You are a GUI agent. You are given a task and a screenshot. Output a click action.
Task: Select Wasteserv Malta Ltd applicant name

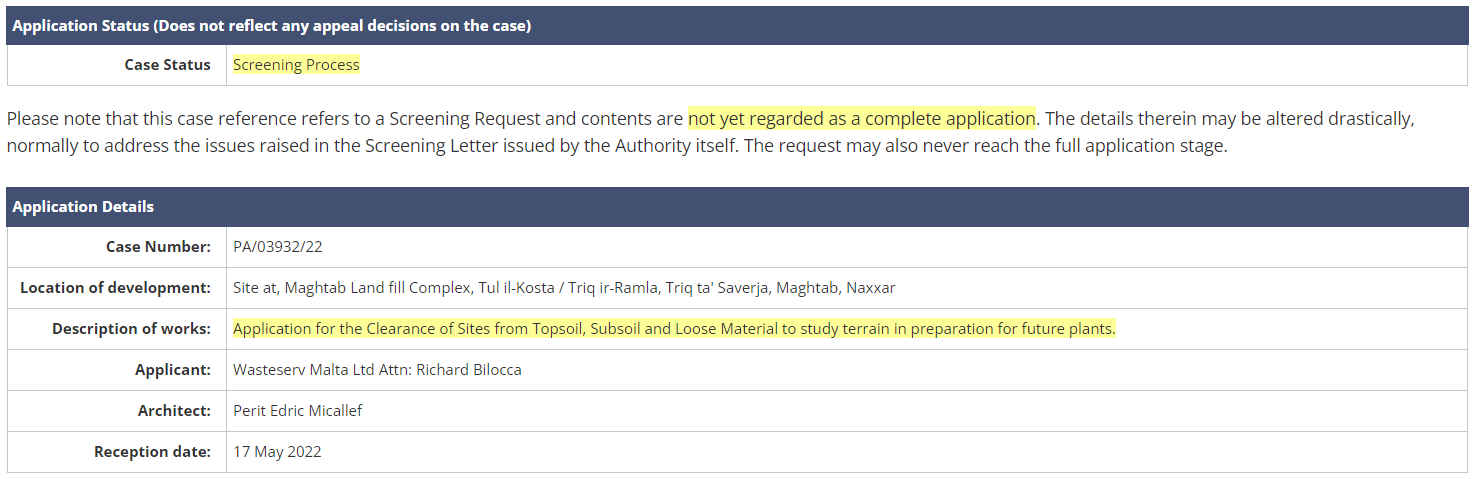coord(377,370)
